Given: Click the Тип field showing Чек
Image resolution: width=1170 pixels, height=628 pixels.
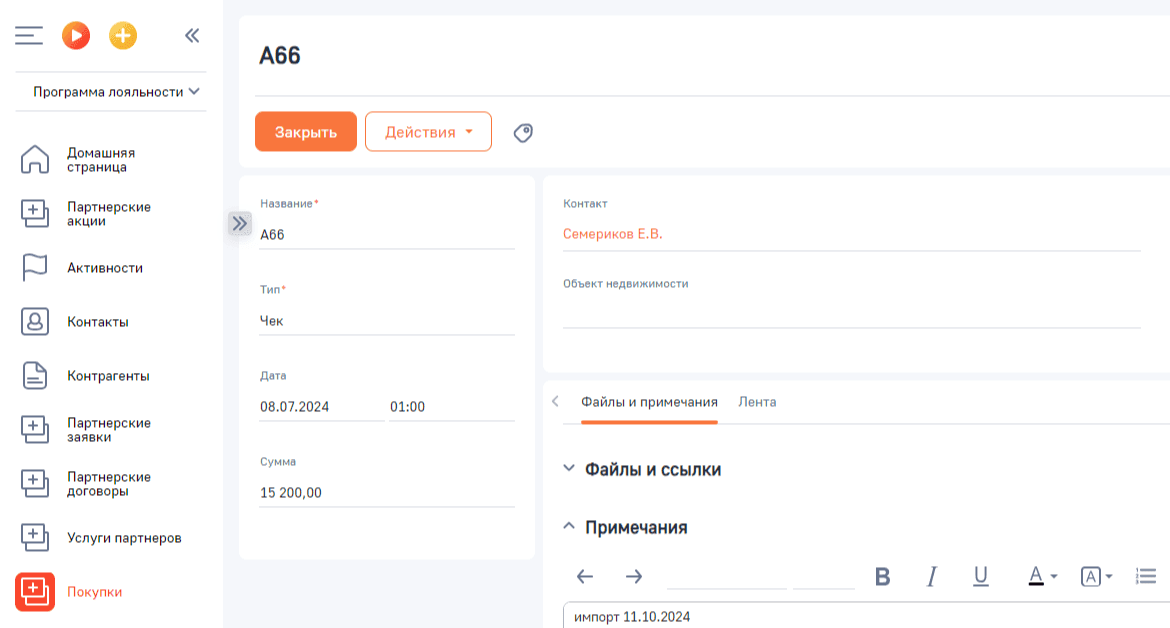Looking at the screenshot, I should click(x=387, y=321).
